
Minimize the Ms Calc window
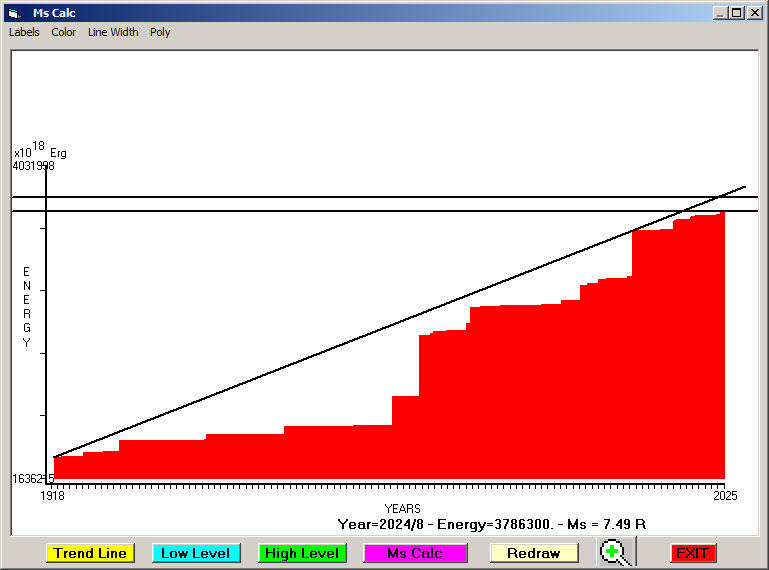point(720,13)
